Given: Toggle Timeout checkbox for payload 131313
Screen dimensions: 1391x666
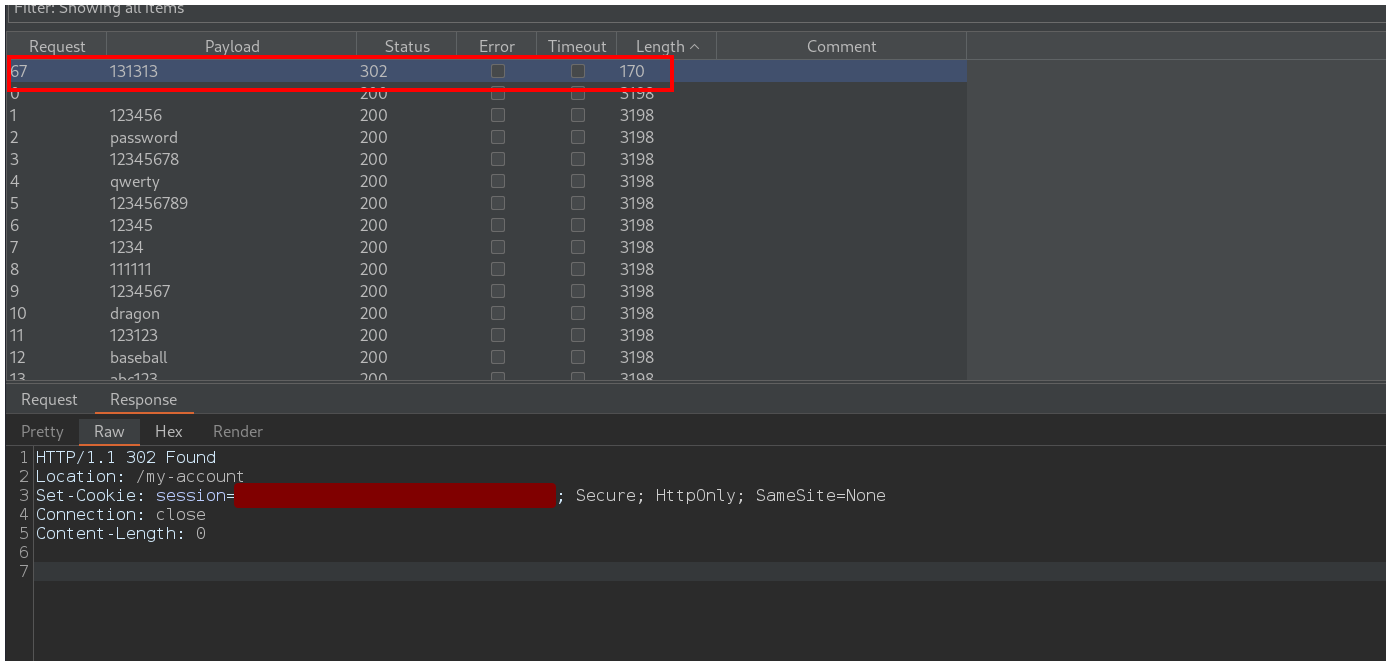Looking at the screenshot, I should [577, 72].
